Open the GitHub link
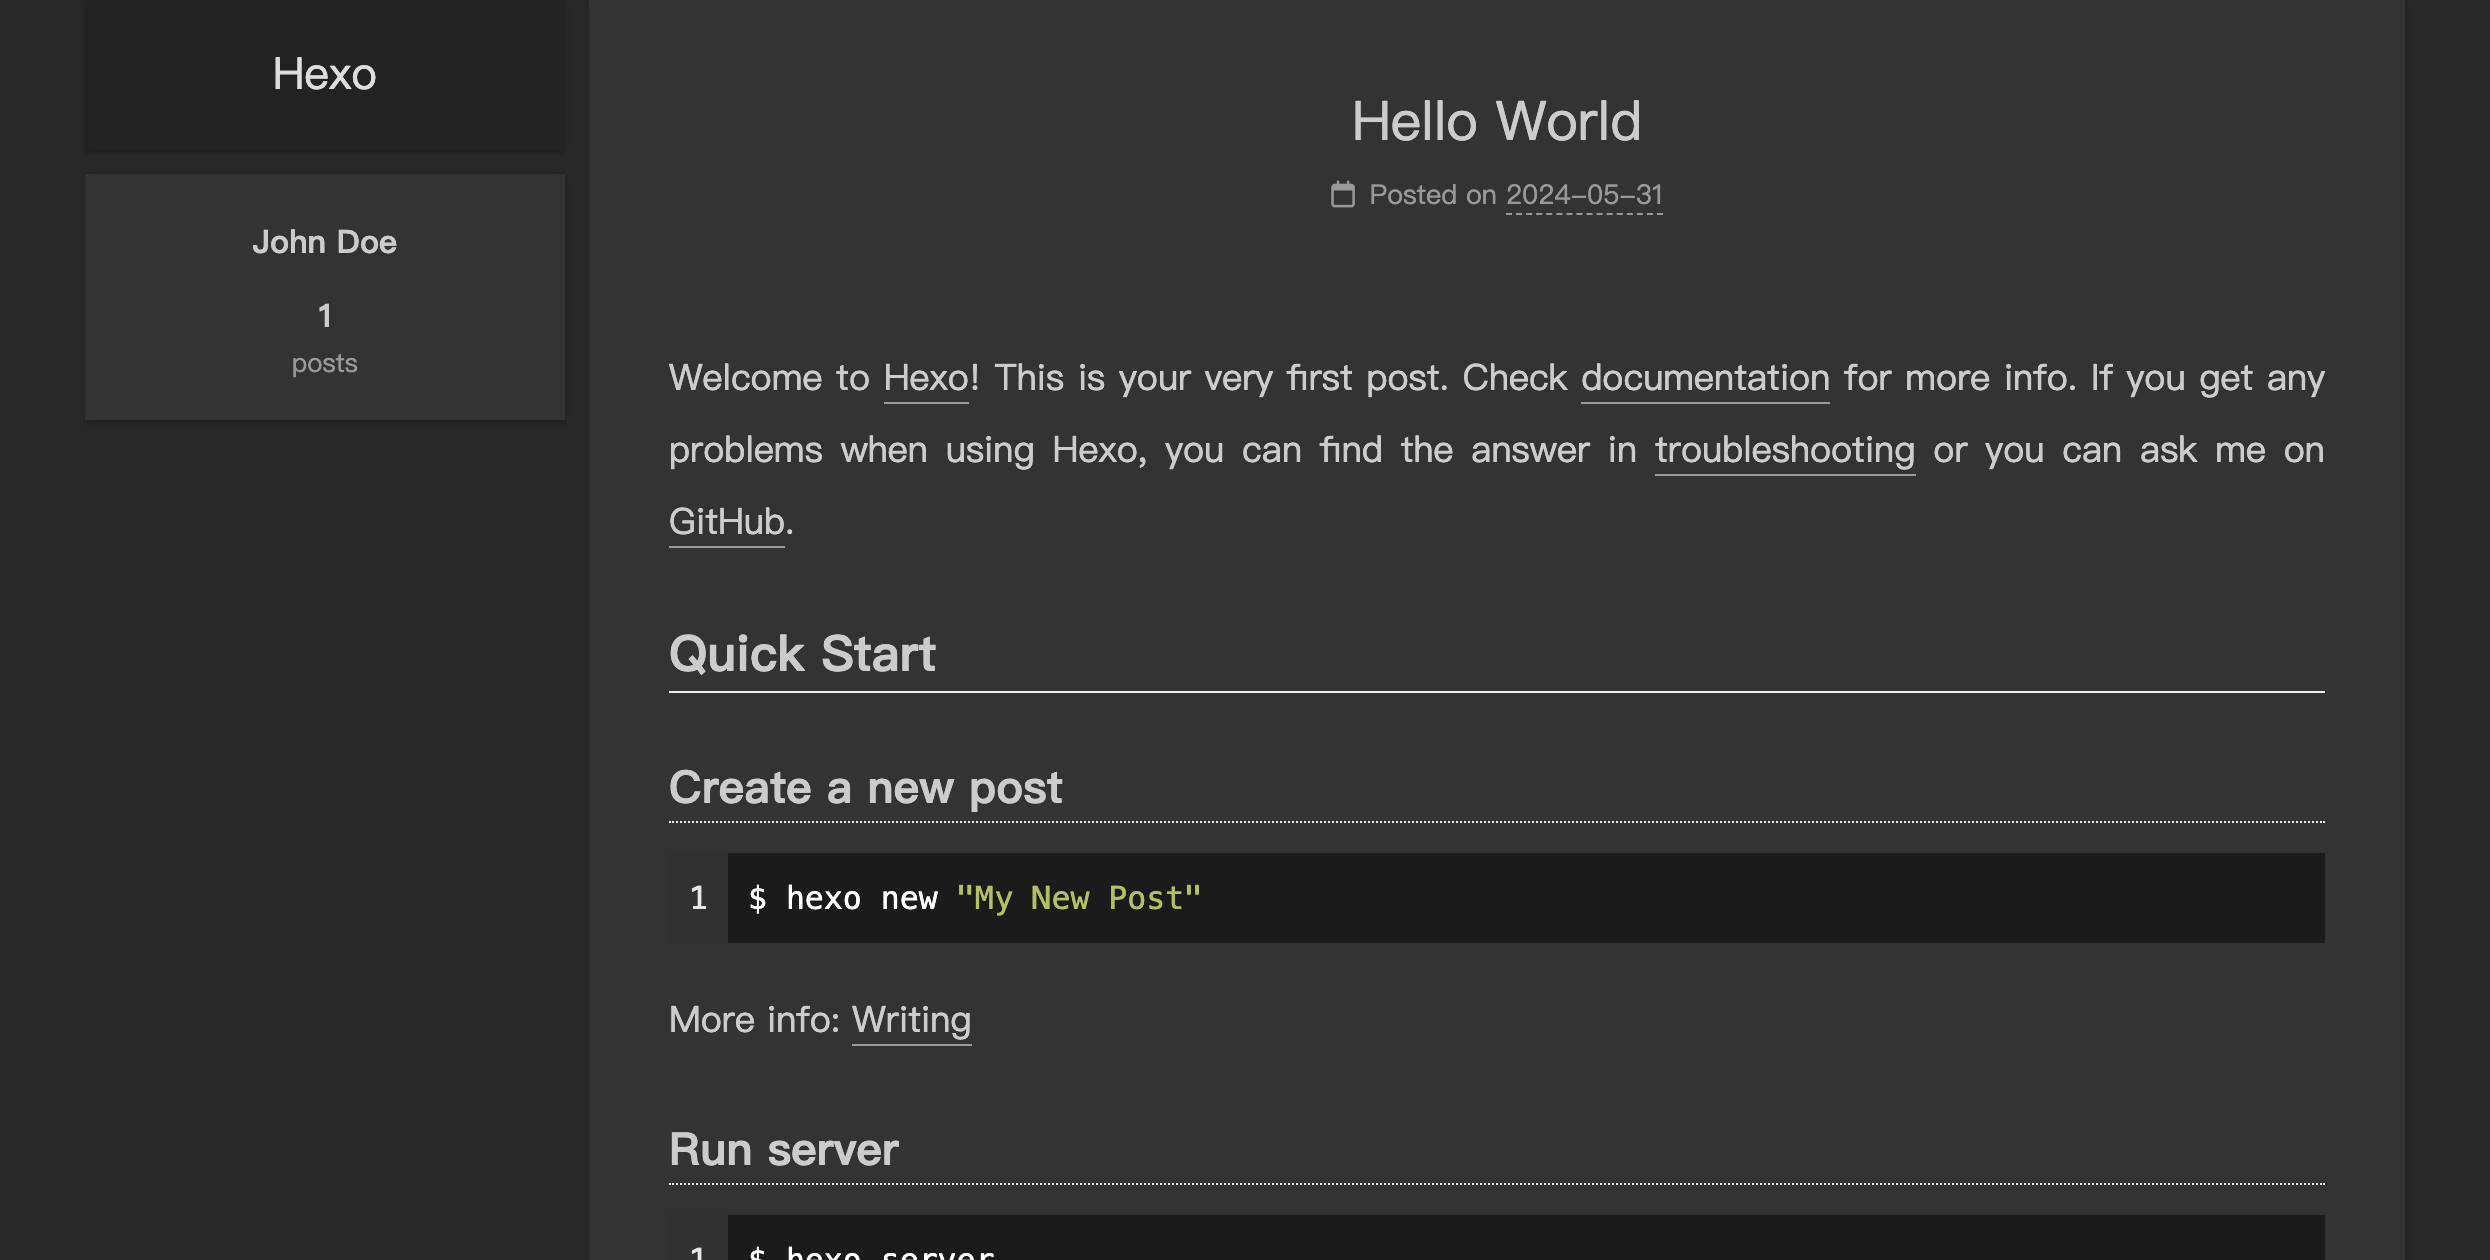The image size is (2490, 1260). coord(727,522)
